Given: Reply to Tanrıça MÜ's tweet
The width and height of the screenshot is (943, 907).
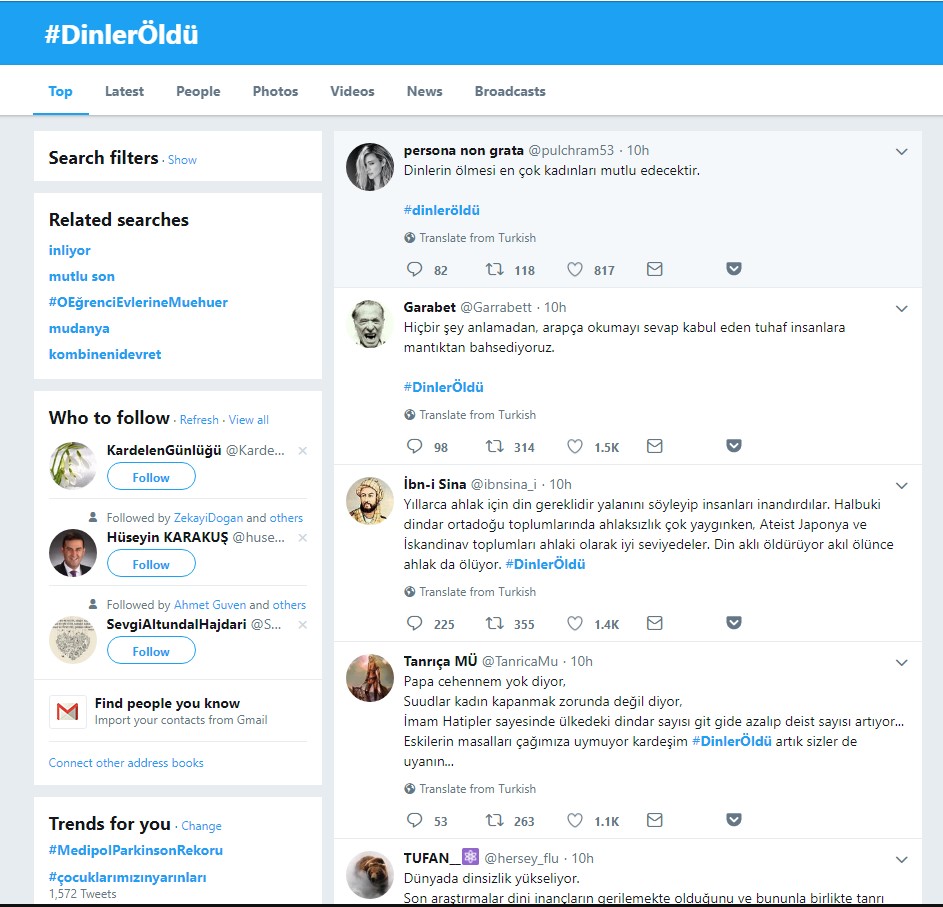Looking at the screenshot, I should 414,820.
